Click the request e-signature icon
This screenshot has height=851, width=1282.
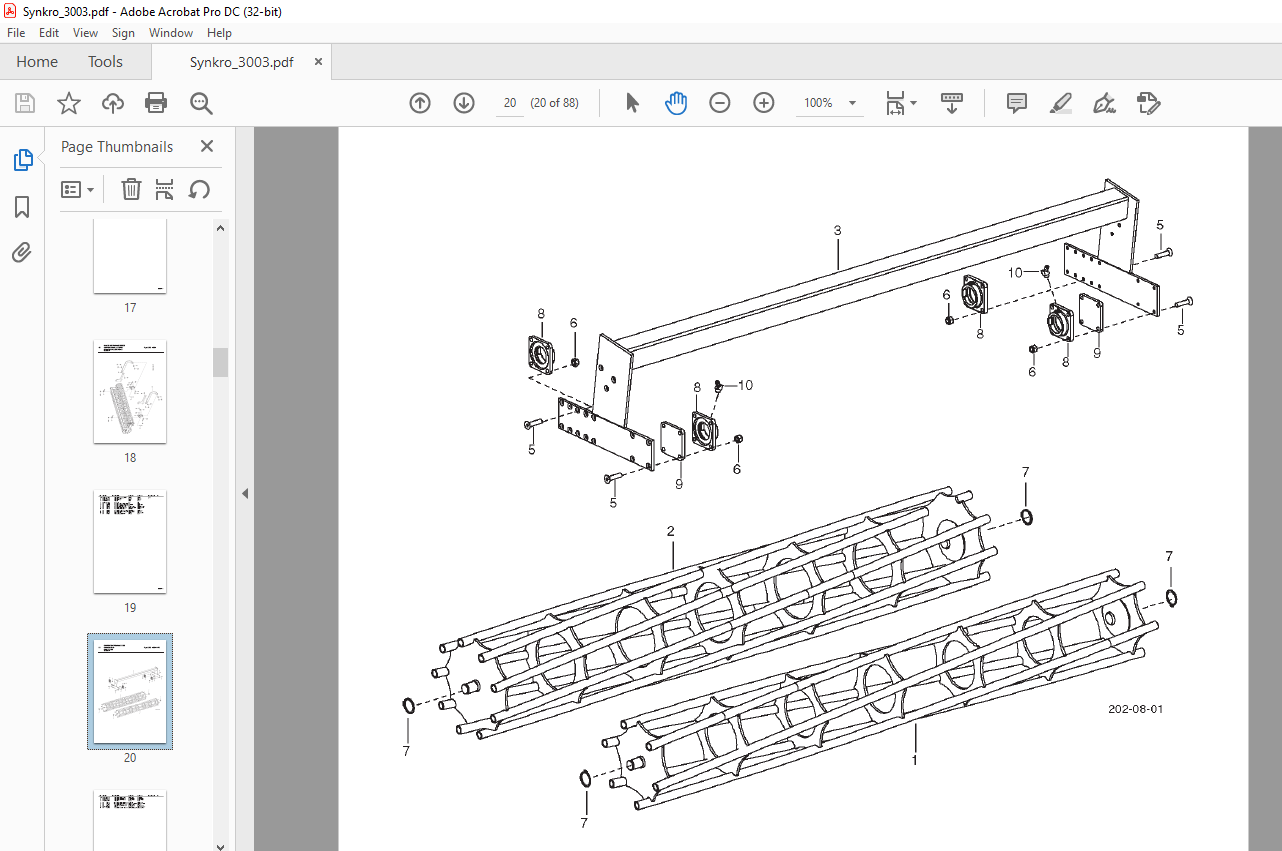[x=1148, y=103]
